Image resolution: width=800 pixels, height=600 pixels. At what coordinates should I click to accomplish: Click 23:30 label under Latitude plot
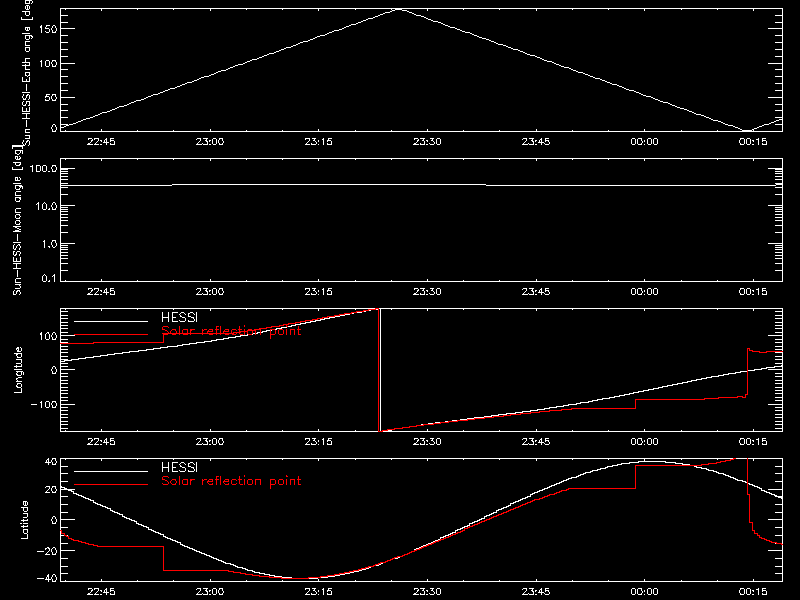click(x=427, y=591)
